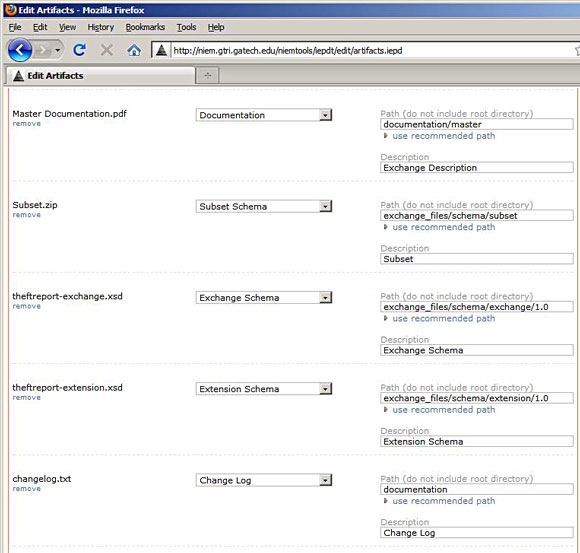
Task: Click the URL address bar field
Action: pyautogui.click(x=372, y=50)
